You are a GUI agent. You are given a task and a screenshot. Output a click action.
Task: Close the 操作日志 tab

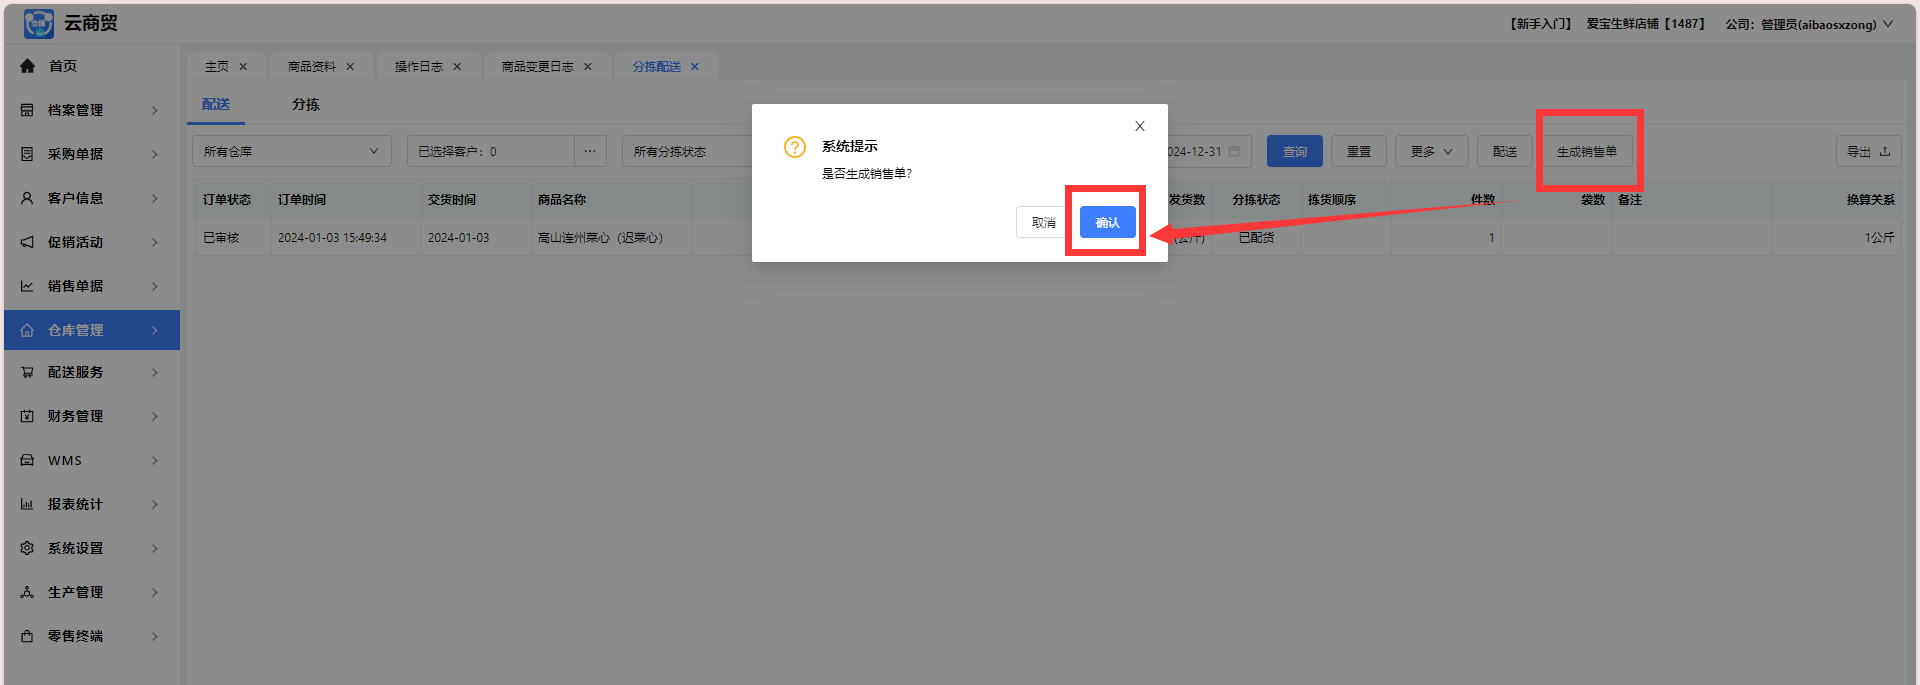[x=457, y=67]
